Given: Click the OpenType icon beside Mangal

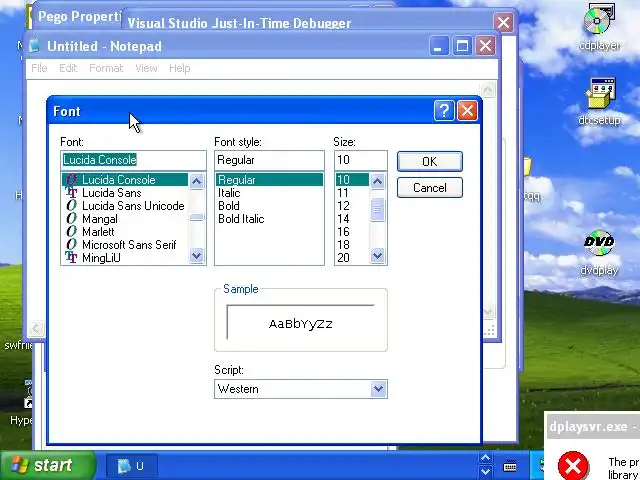Looking at the screenshot, I should click(x=71, y=219).
